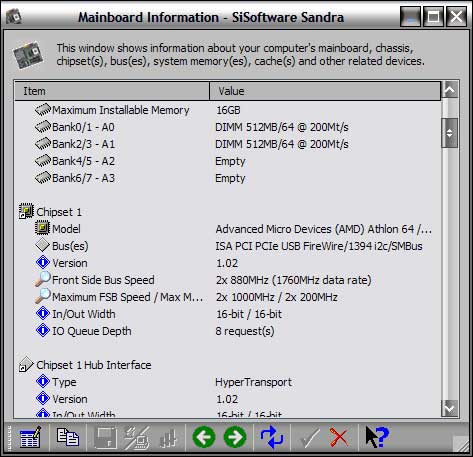This screenshot has width=473, height=457.
Task: Select the Bus(es) row
Action: [x=228, y=246]
